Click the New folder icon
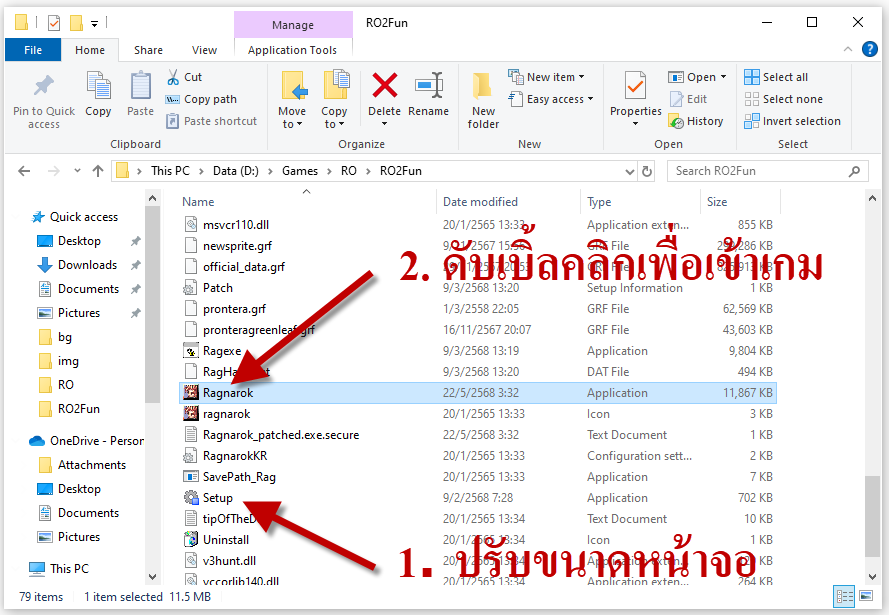The width and height of the screenshot is (889, 615). (482, 86)
